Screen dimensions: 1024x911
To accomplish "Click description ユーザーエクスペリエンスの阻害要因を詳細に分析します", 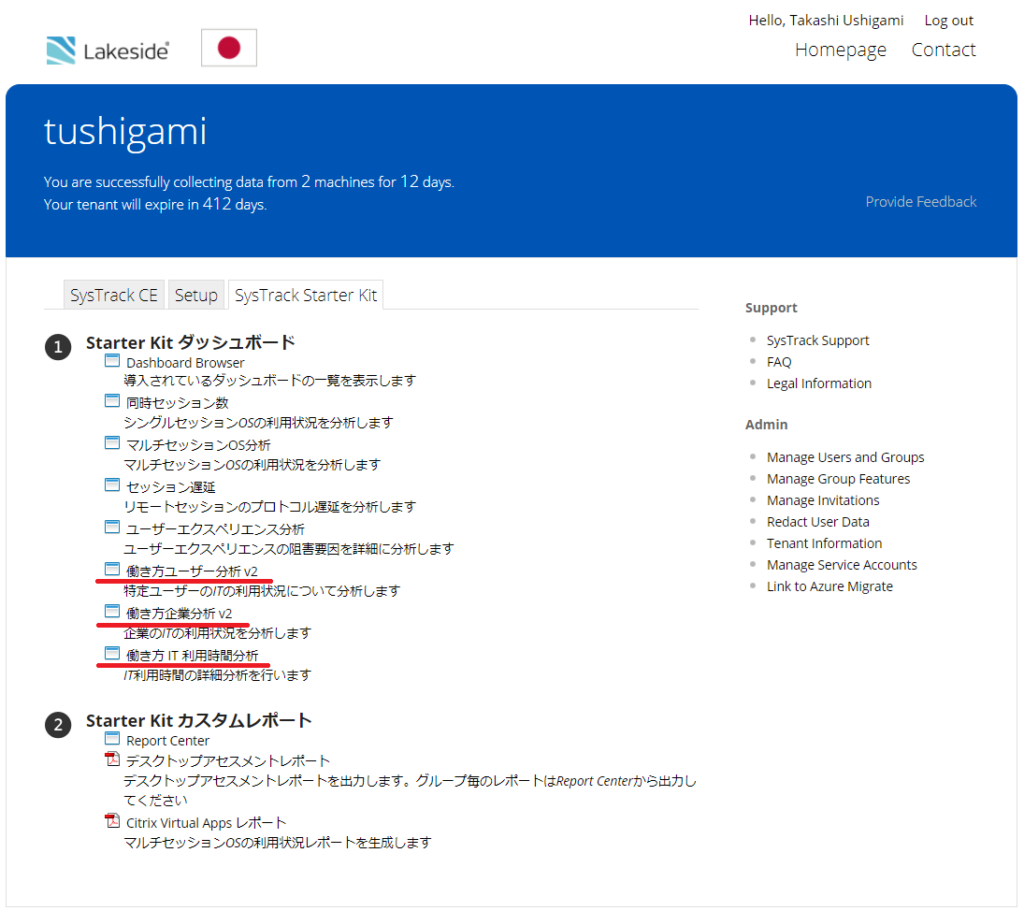I will [289, 549].
